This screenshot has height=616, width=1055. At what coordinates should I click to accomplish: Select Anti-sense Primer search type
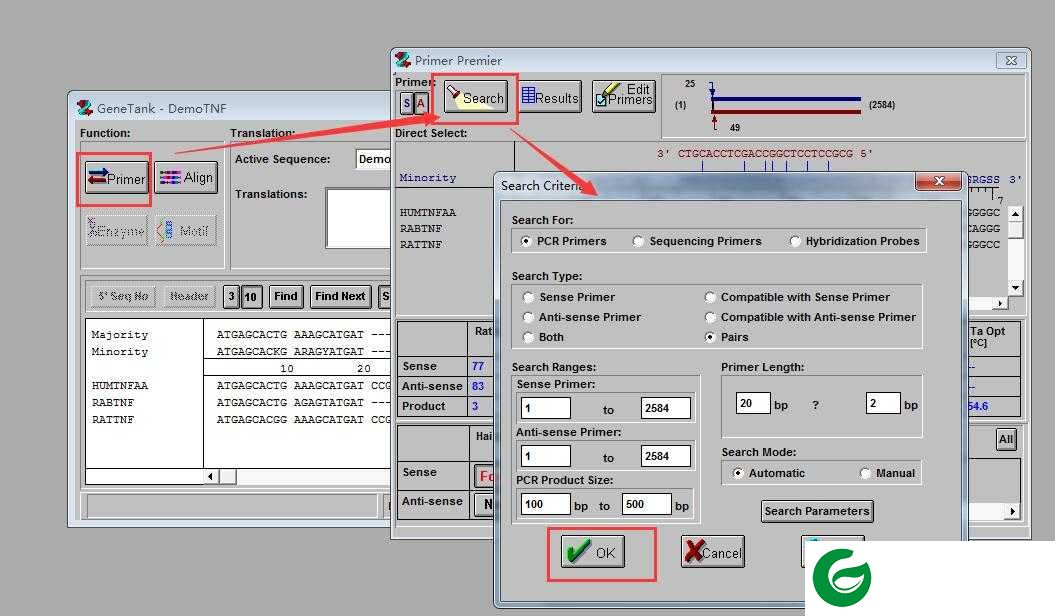pos(582,317)
